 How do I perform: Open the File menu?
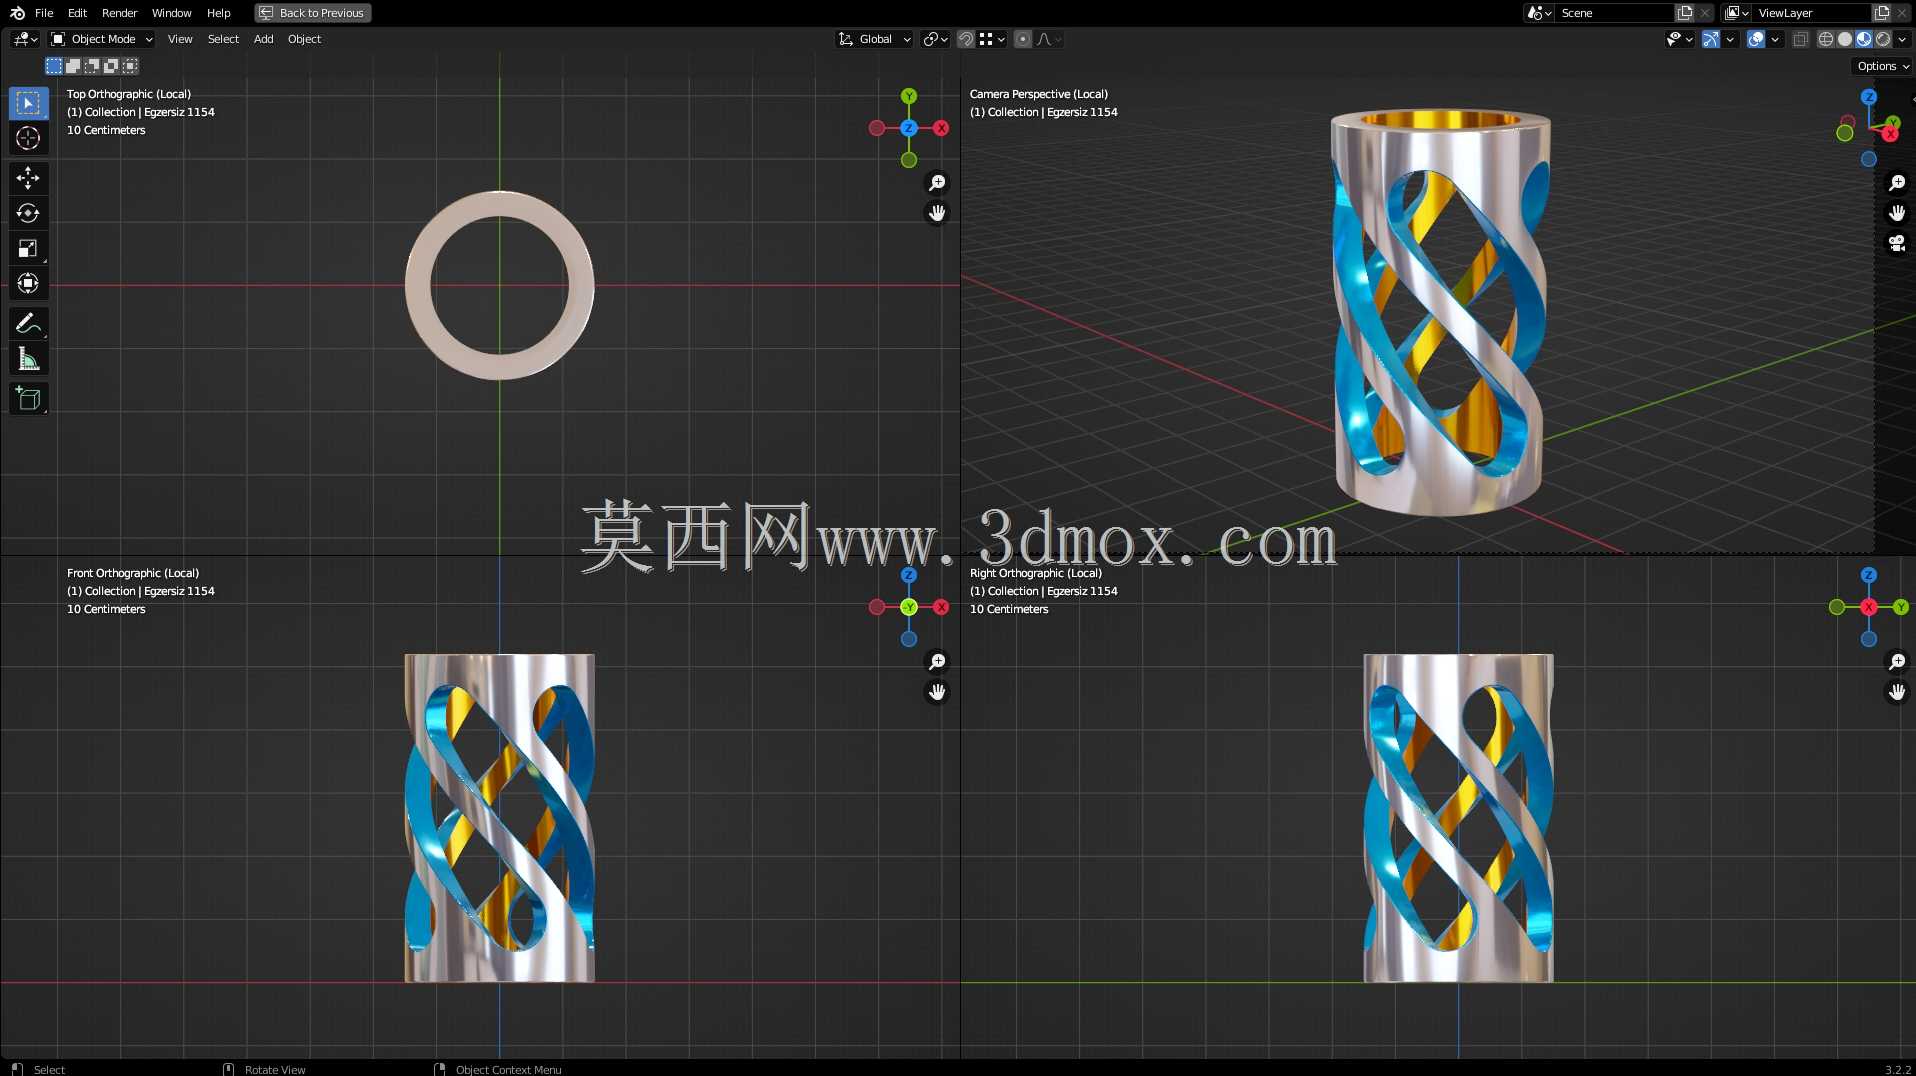coord(44,13)
